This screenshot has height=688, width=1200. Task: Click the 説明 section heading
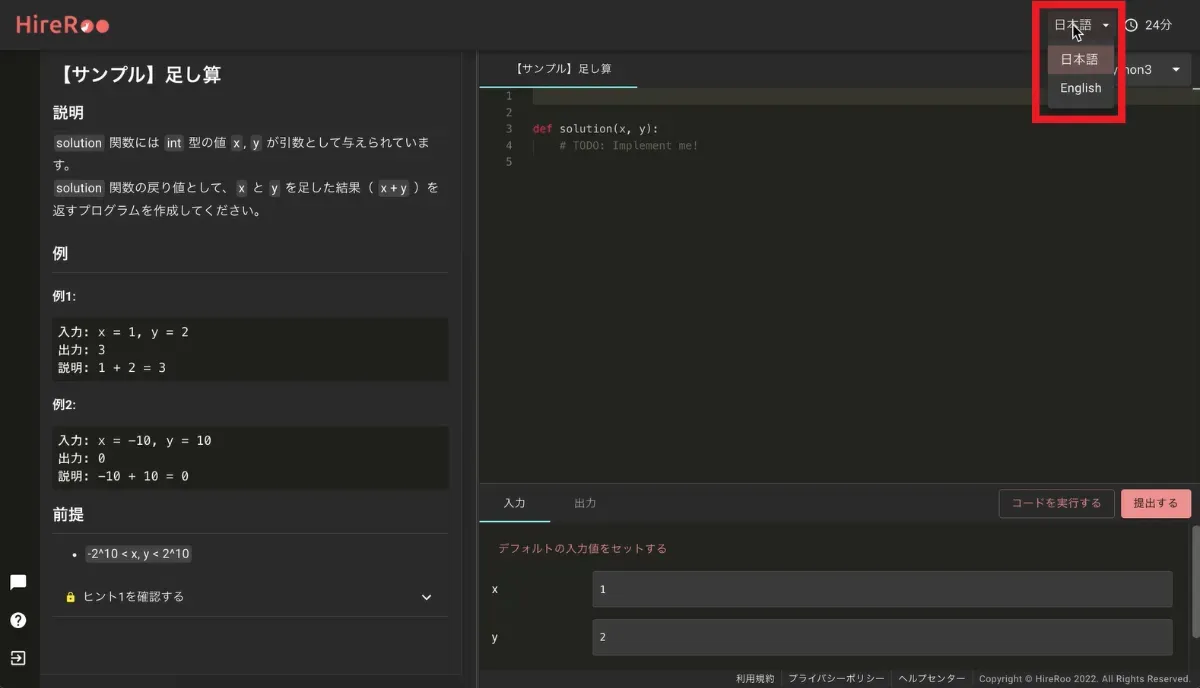point(68,113)
